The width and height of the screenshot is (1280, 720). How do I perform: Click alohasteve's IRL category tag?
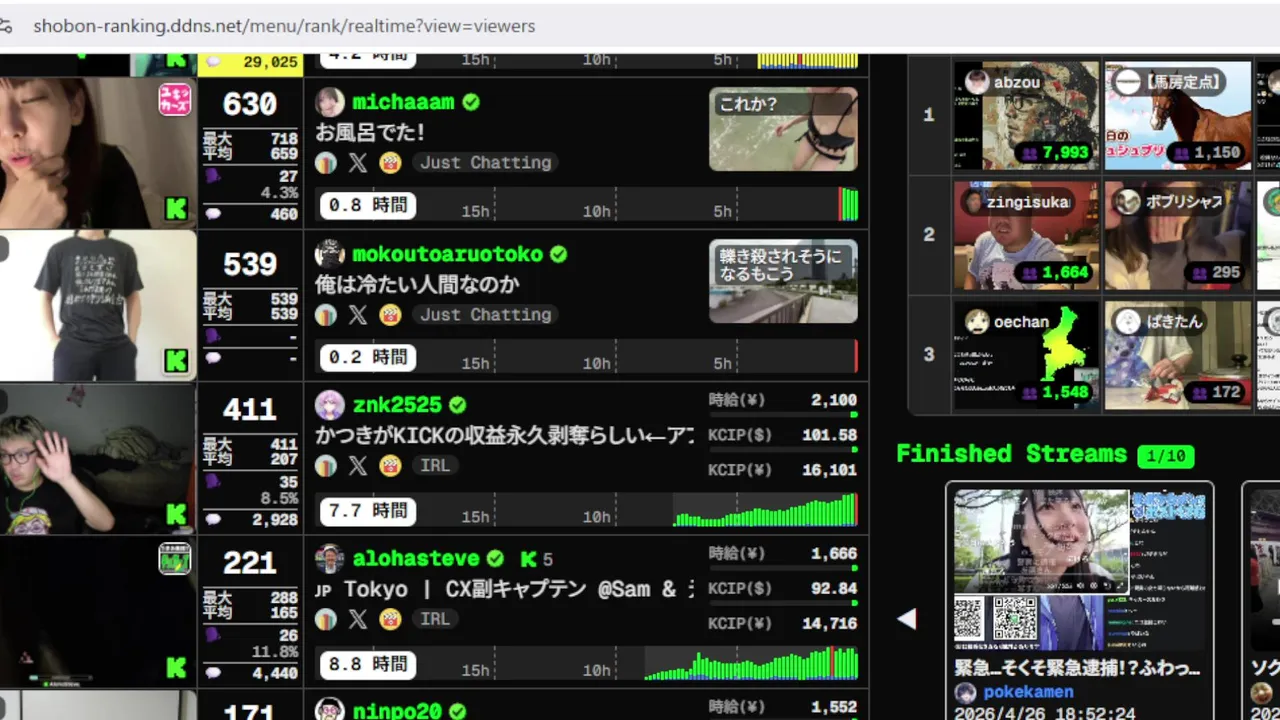click(x=435, y=619)
